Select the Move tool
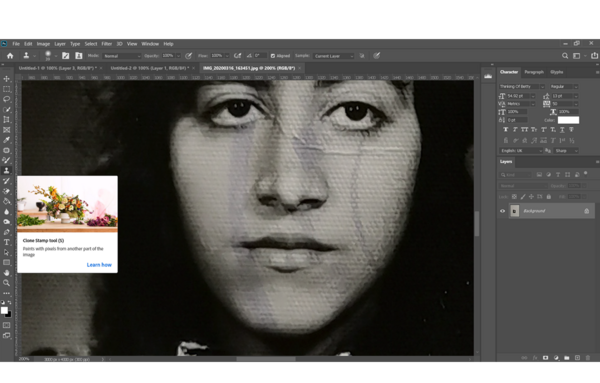 click(x=7, y=79)
